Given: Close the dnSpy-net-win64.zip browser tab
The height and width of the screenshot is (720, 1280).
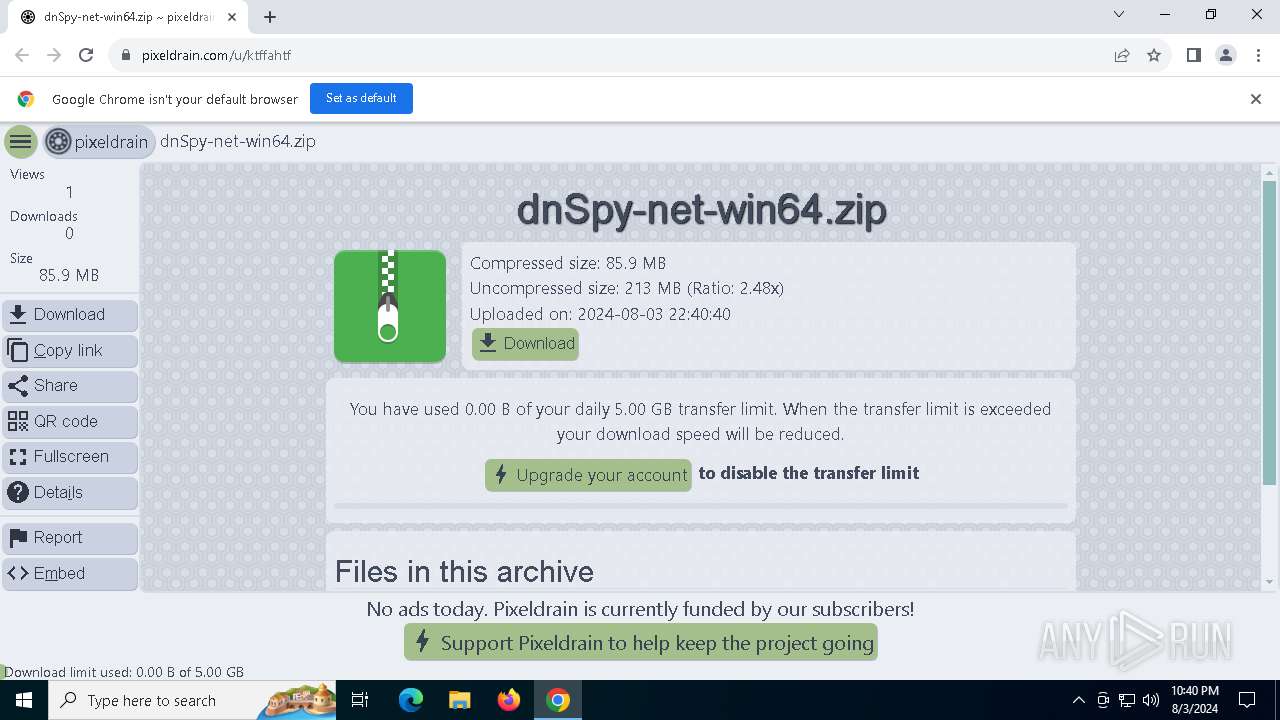Looking at the screenshot, I should point(230,17).
